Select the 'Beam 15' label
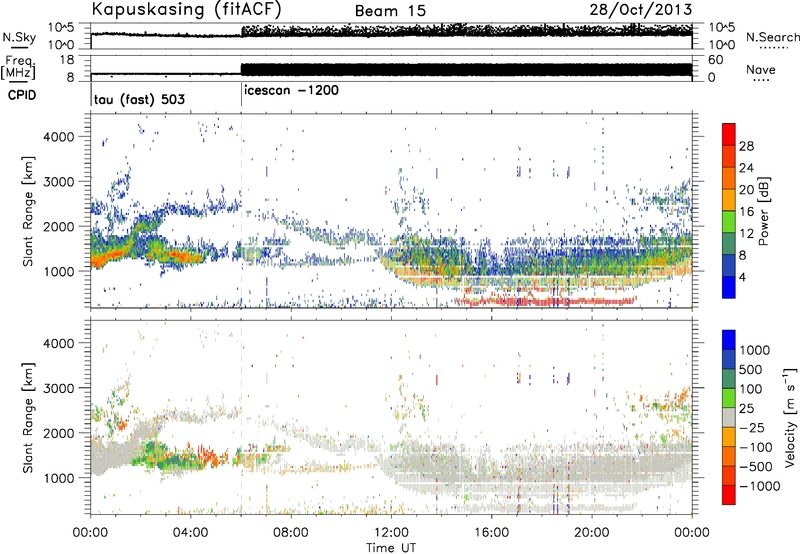The width and height of the screenshot is (800, 554). [x=390, y=11]
